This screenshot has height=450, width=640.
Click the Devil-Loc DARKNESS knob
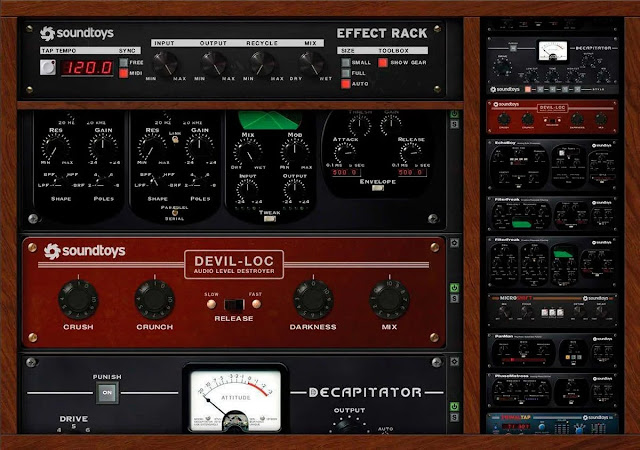point(313,299)
